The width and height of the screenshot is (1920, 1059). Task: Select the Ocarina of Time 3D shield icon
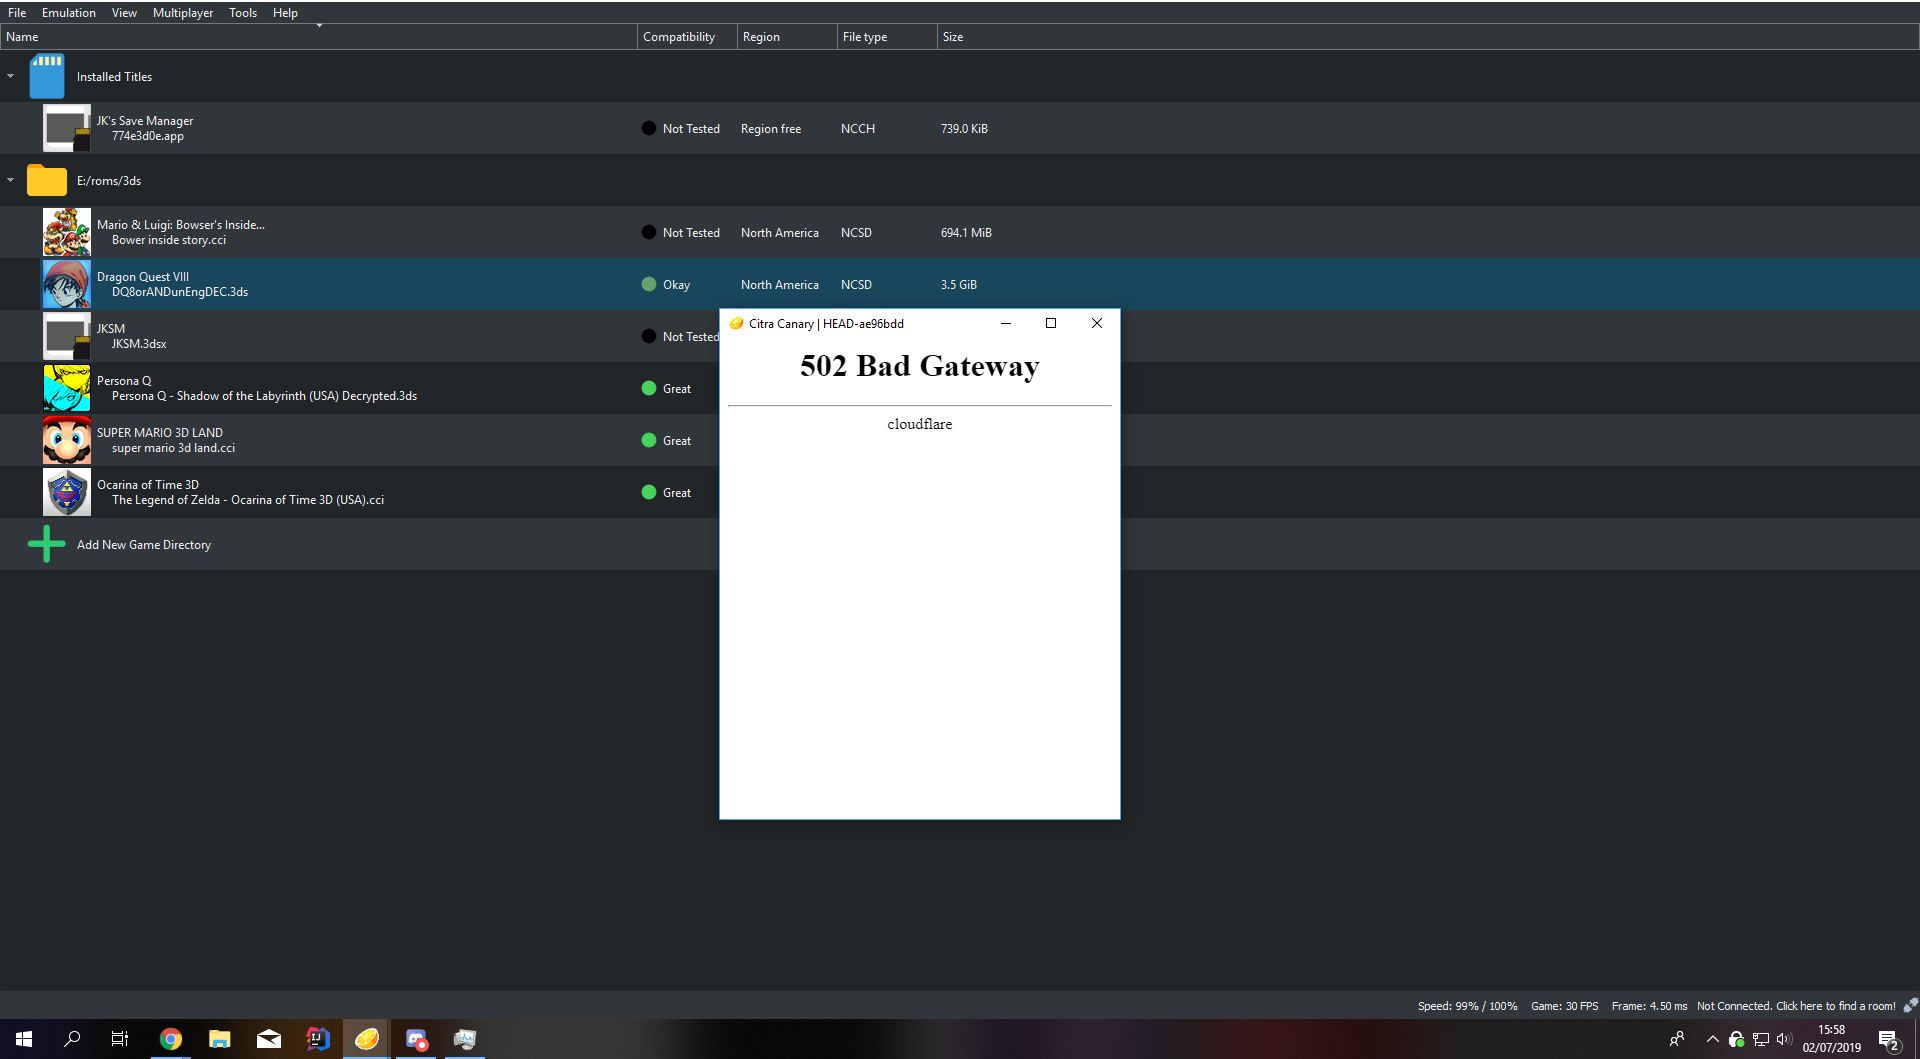(66, 492)
